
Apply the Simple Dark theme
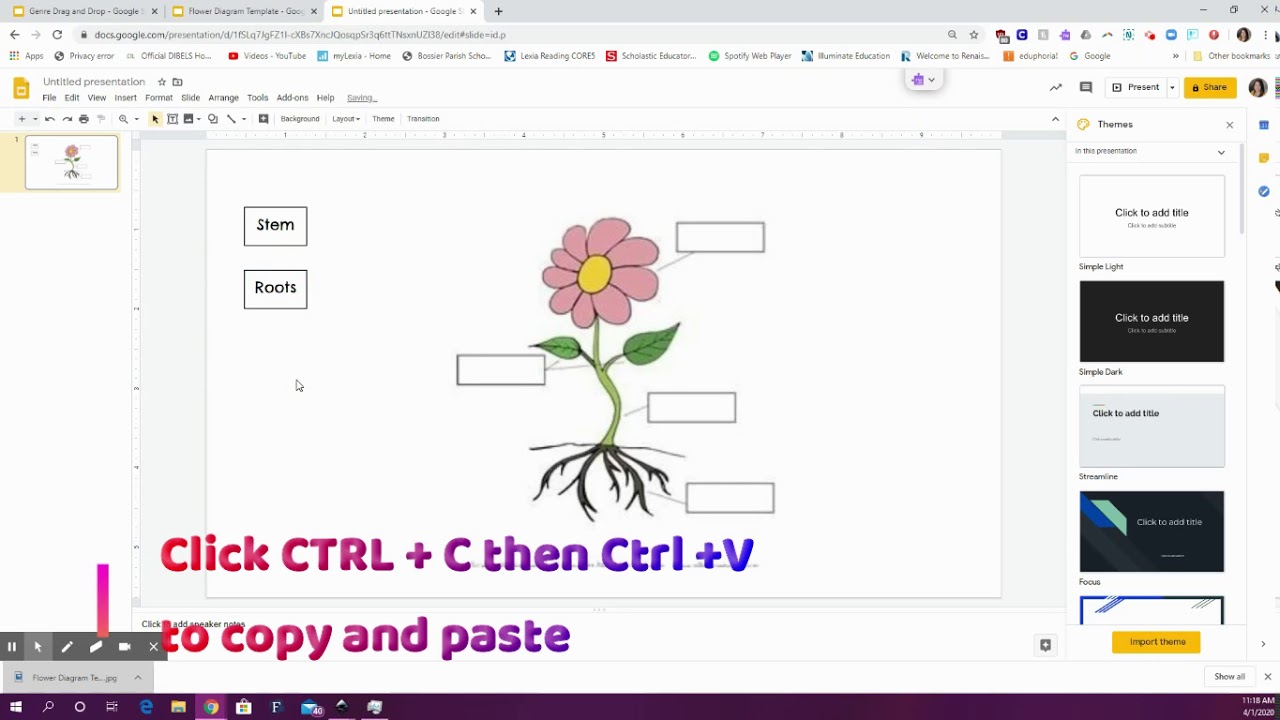click(1152, 321)
